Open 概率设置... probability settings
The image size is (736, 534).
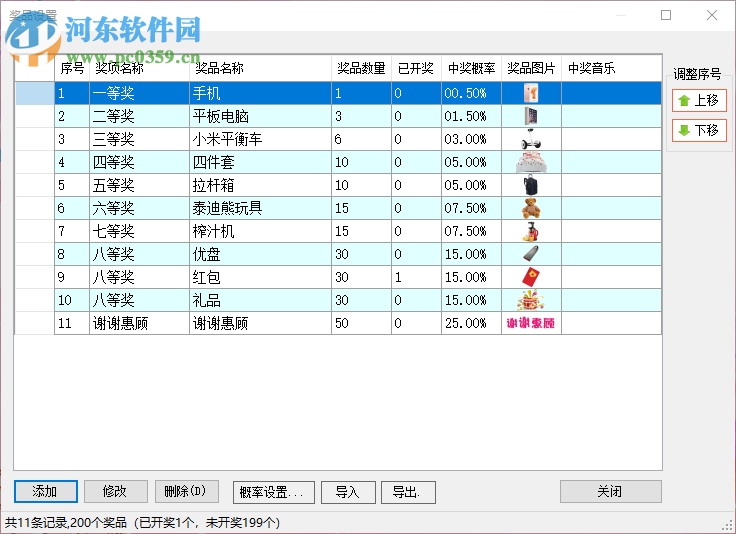pos(274,492)
